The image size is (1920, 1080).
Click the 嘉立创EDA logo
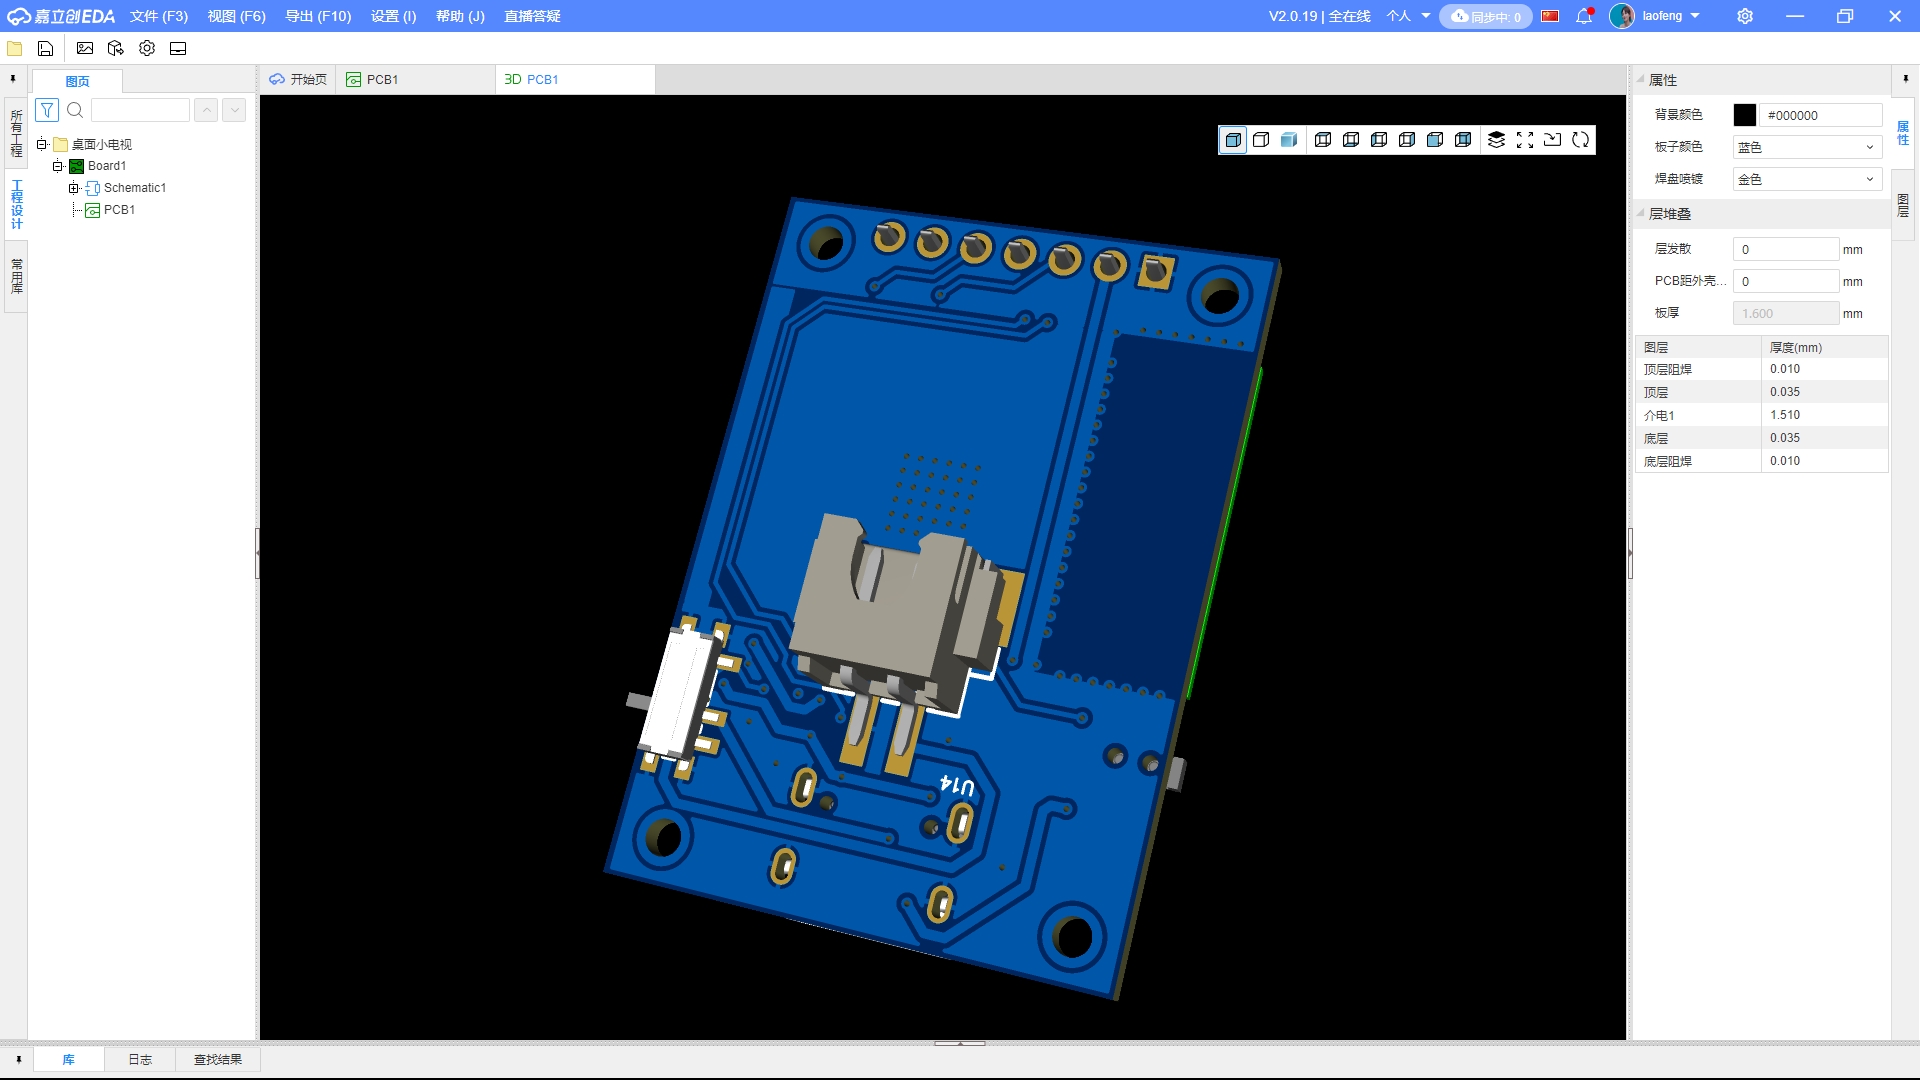pos(61,16)
